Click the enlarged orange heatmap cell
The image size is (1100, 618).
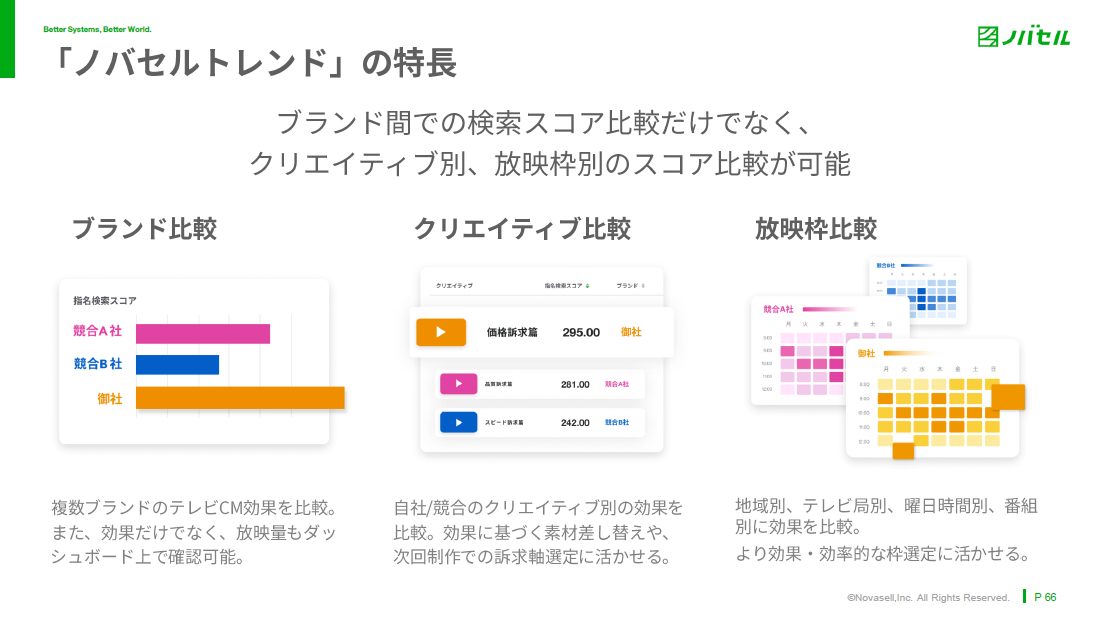(1008, 397)
